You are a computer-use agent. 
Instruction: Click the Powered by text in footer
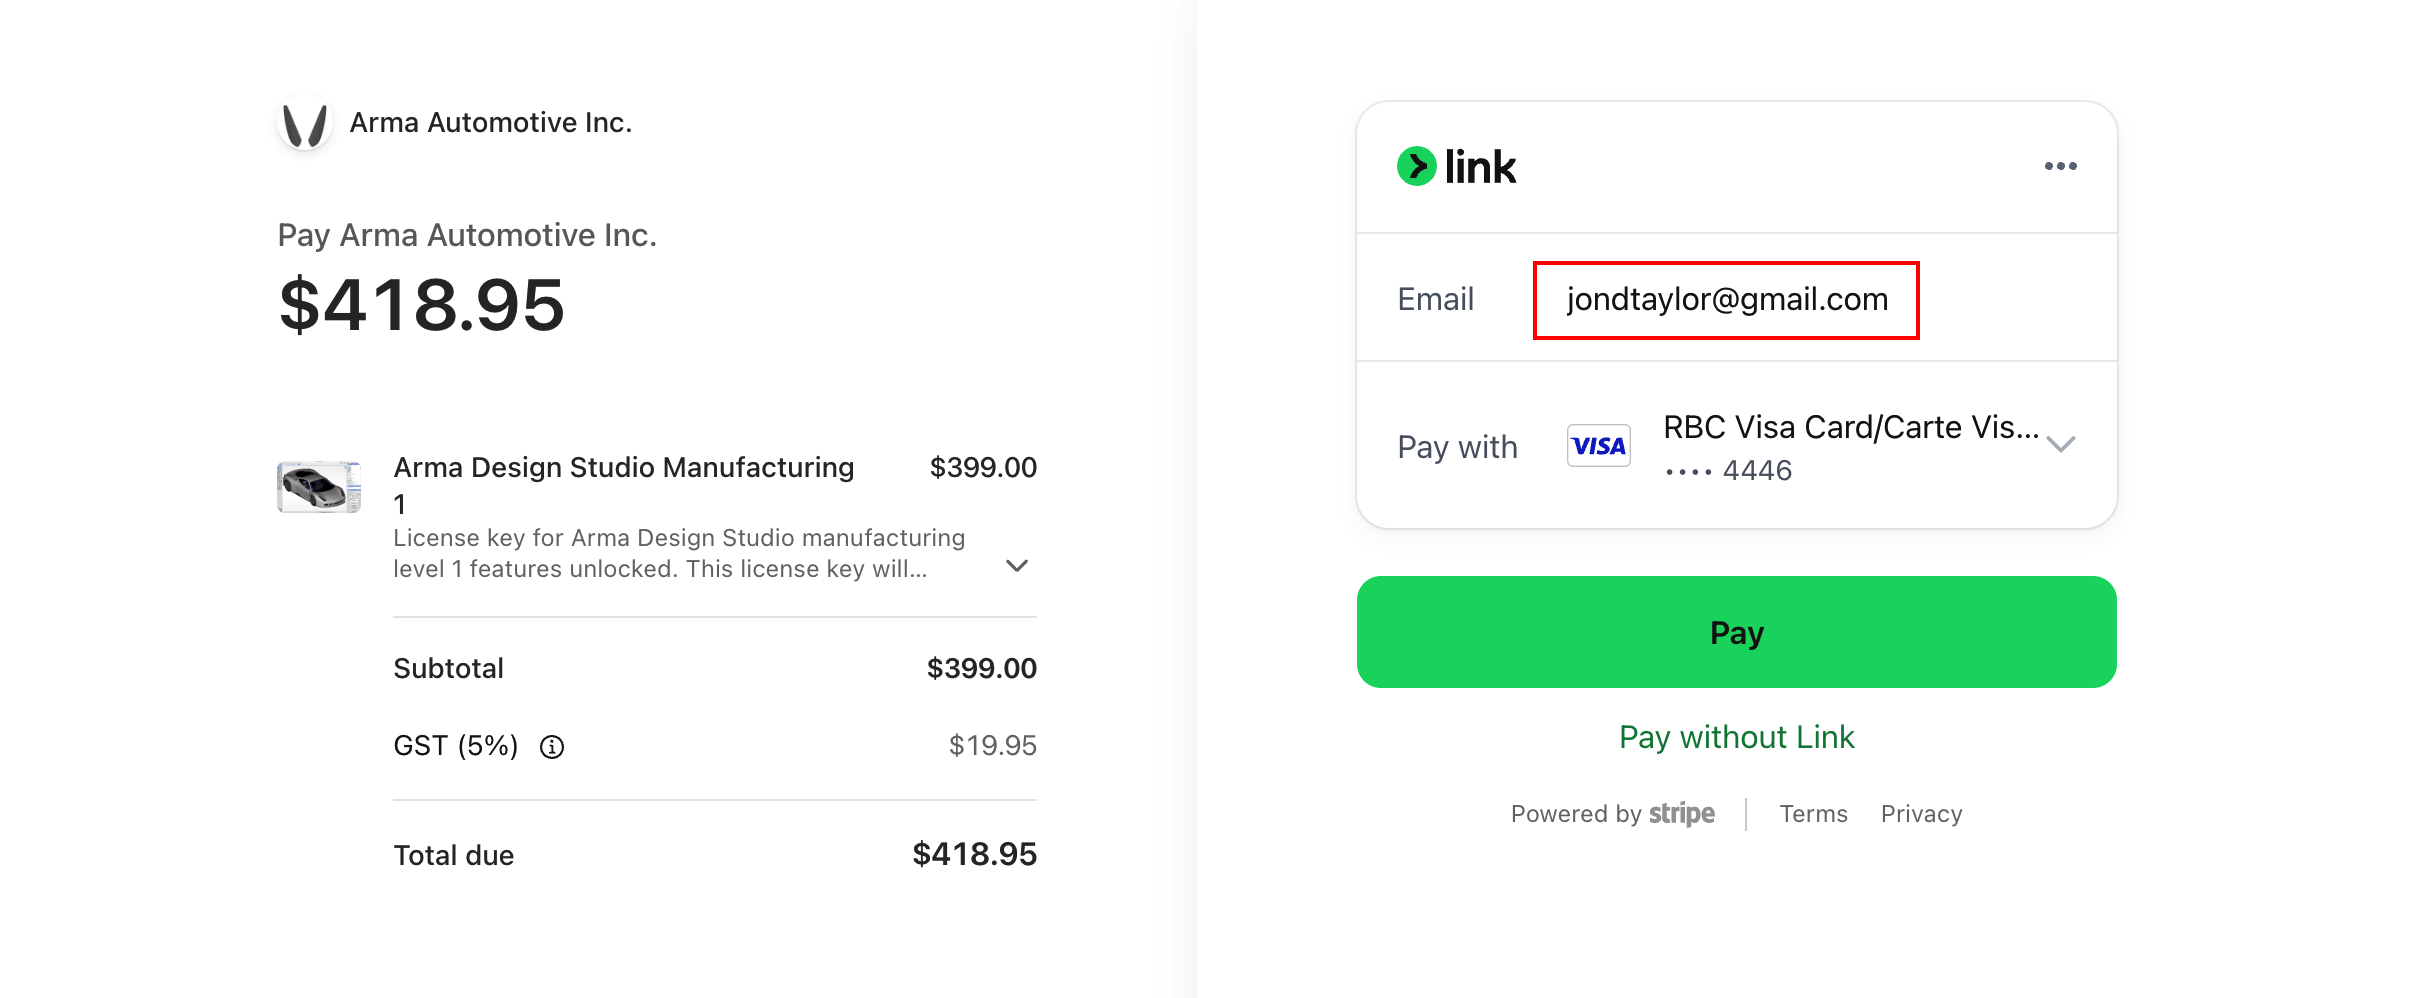click(1577, 814)
